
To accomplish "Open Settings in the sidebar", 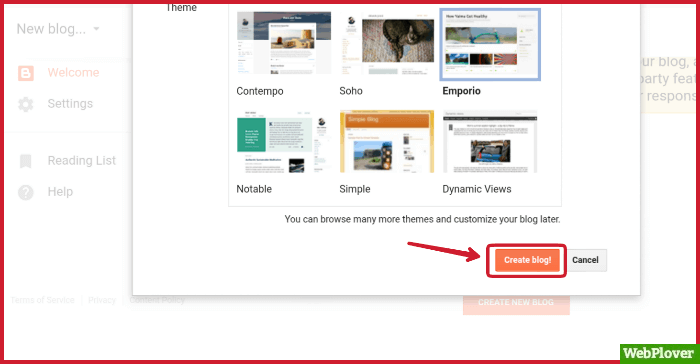I will [70, 104].
